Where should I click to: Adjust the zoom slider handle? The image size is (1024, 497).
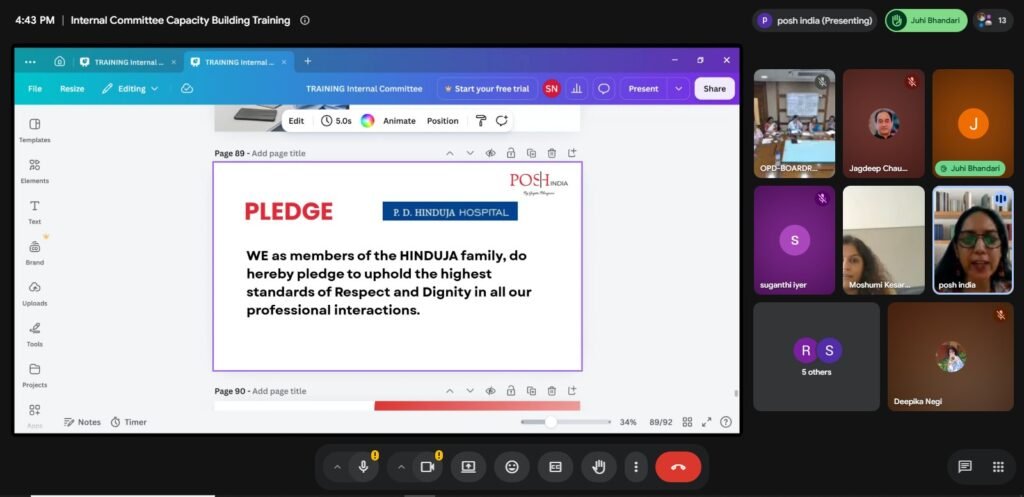(x=551, y=422)
